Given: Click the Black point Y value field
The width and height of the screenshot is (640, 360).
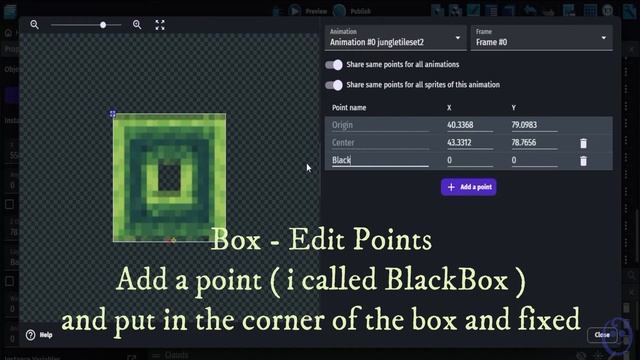Looking at the screenshot, I should [534, 160].
